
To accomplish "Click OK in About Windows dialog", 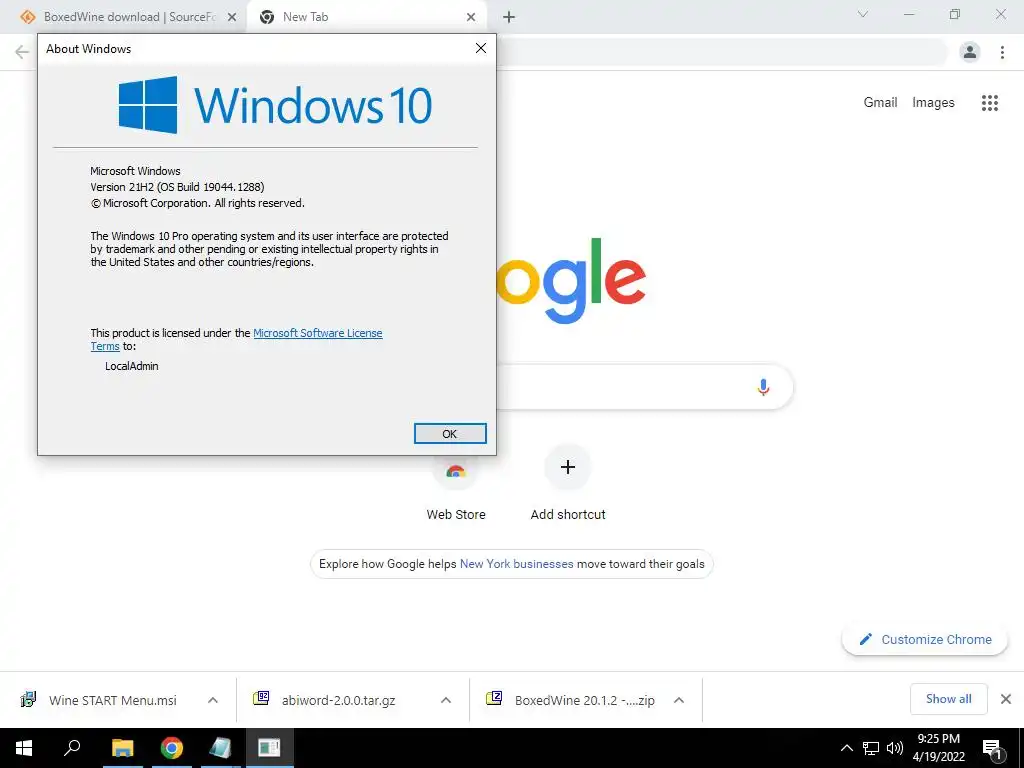I will 450,434.
